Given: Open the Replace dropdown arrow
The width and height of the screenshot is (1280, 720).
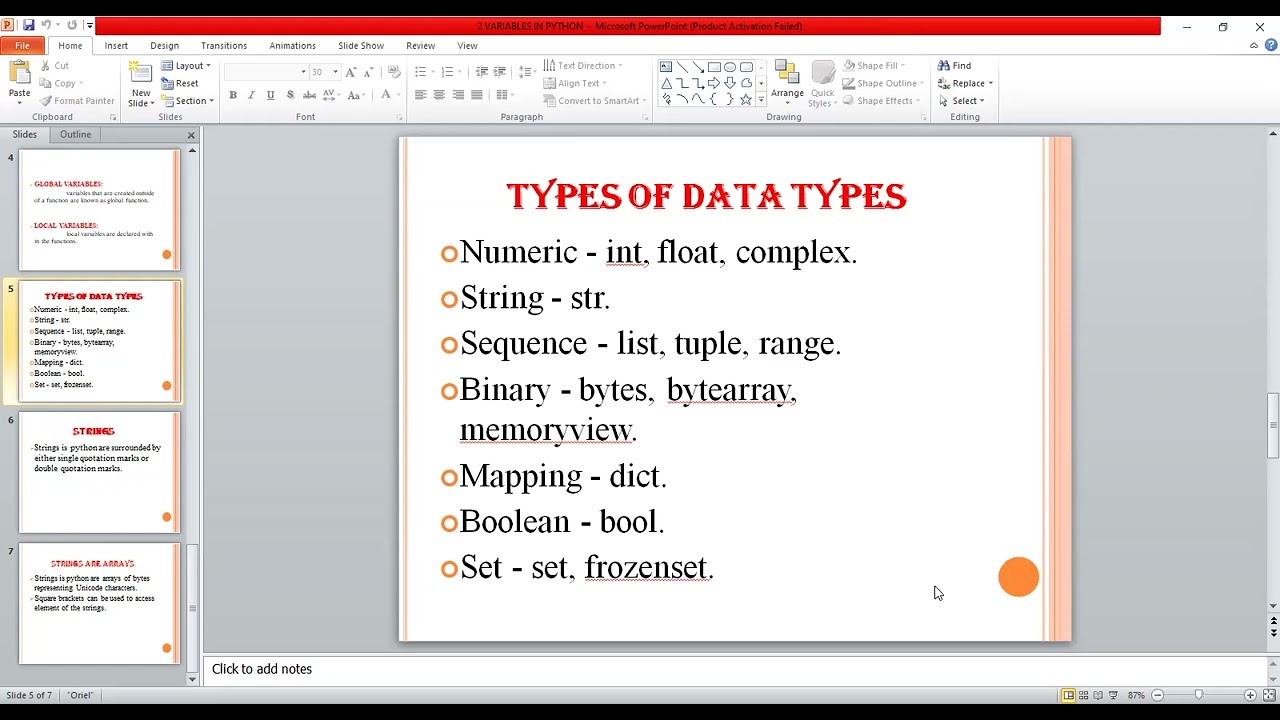Looking at the screenshot, I should pos(989,83).
